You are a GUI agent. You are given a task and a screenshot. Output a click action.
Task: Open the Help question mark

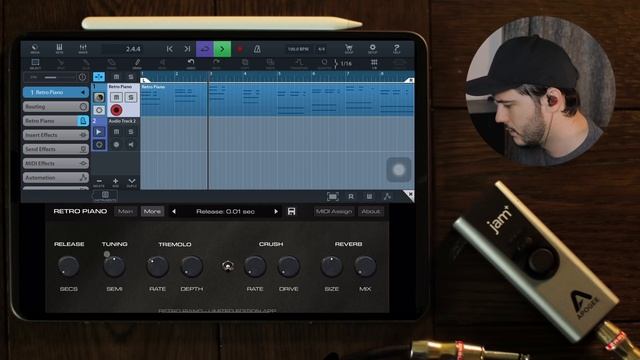coord(396,49)
